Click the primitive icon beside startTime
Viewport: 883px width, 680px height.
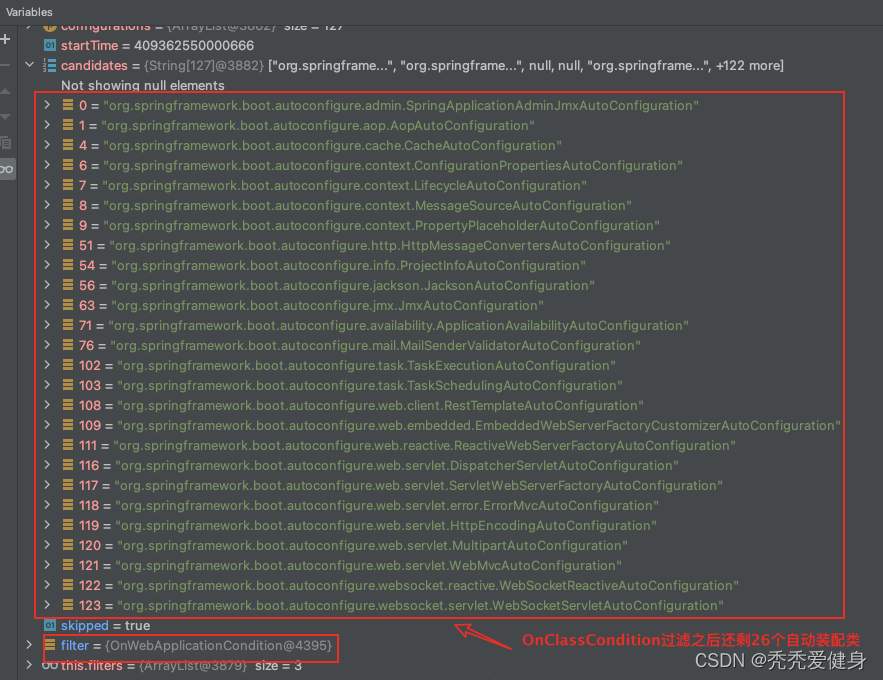[49, 46]
